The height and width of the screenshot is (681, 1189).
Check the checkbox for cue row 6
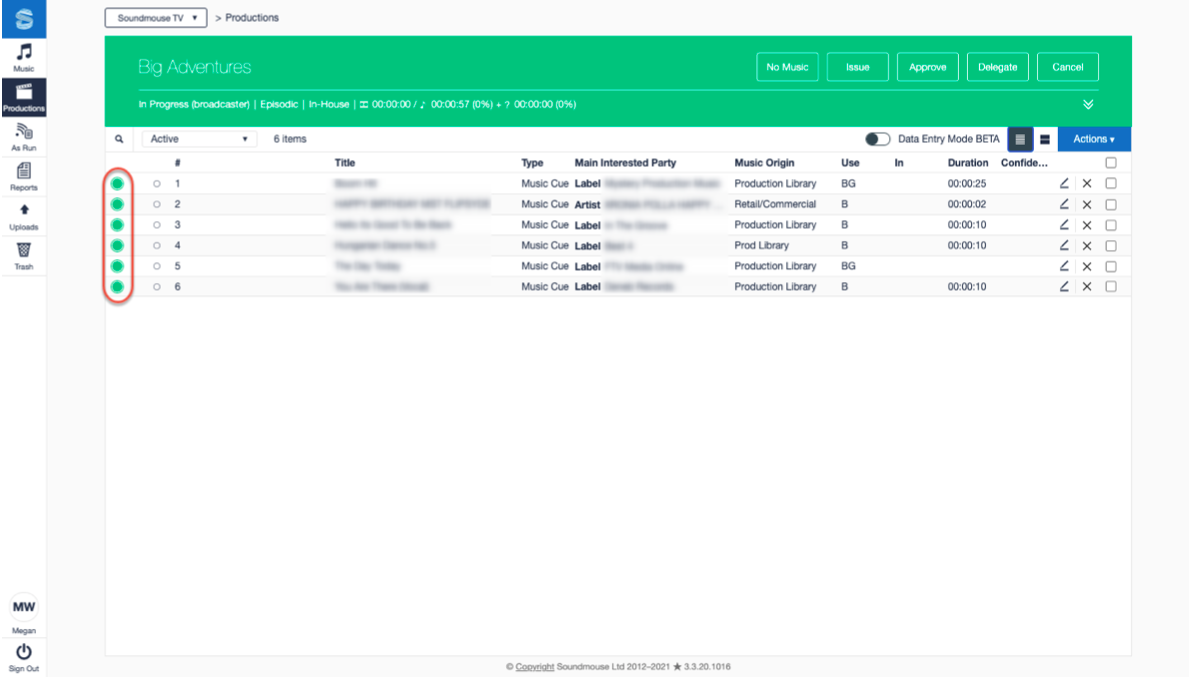1111,287
